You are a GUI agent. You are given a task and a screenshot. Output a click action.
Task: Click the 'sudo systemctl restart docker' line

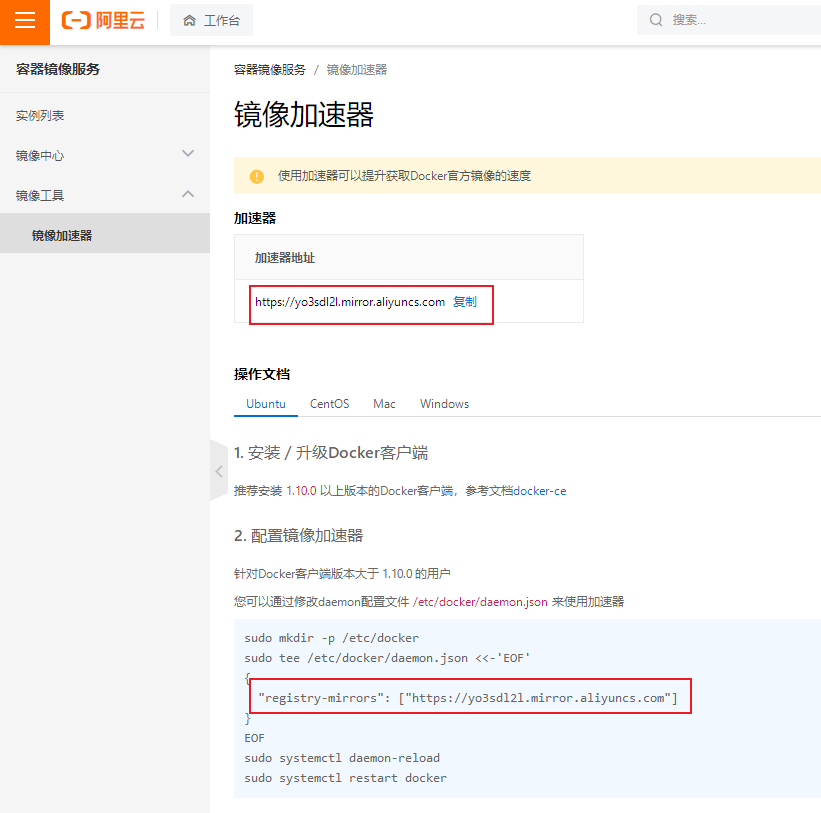pyautogui.click(x=346, y=778)
